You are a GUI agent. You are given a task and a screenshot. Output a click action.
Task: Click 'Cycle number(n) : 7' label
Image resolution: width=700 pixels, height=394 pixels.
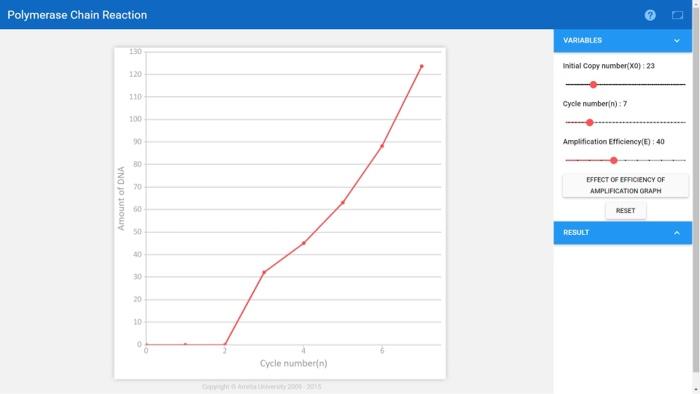pyautogui.click(x=595, y=104)
